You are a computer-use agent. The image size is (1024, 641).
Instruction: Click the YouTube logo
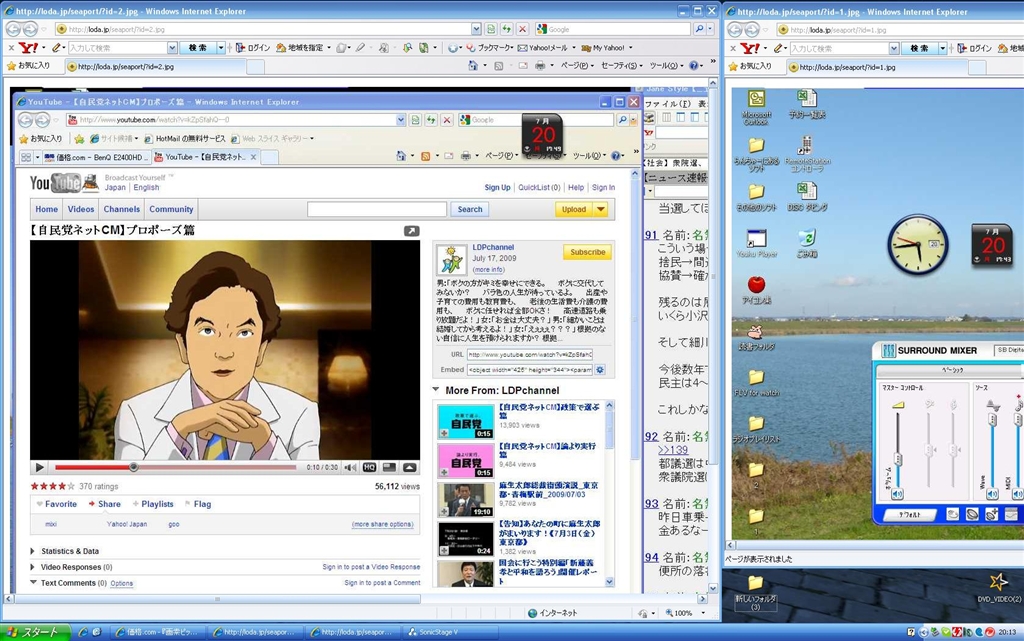click(x=56, y=183)
